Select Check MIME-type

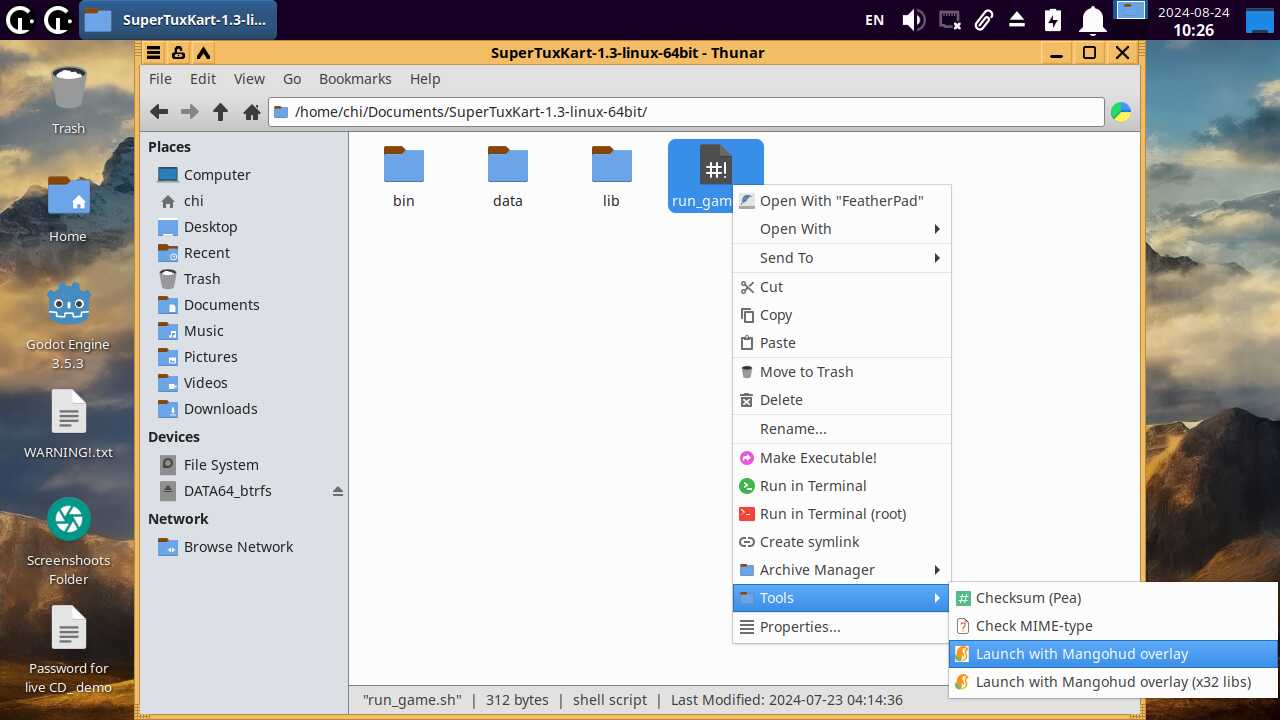pos(1113,626)
